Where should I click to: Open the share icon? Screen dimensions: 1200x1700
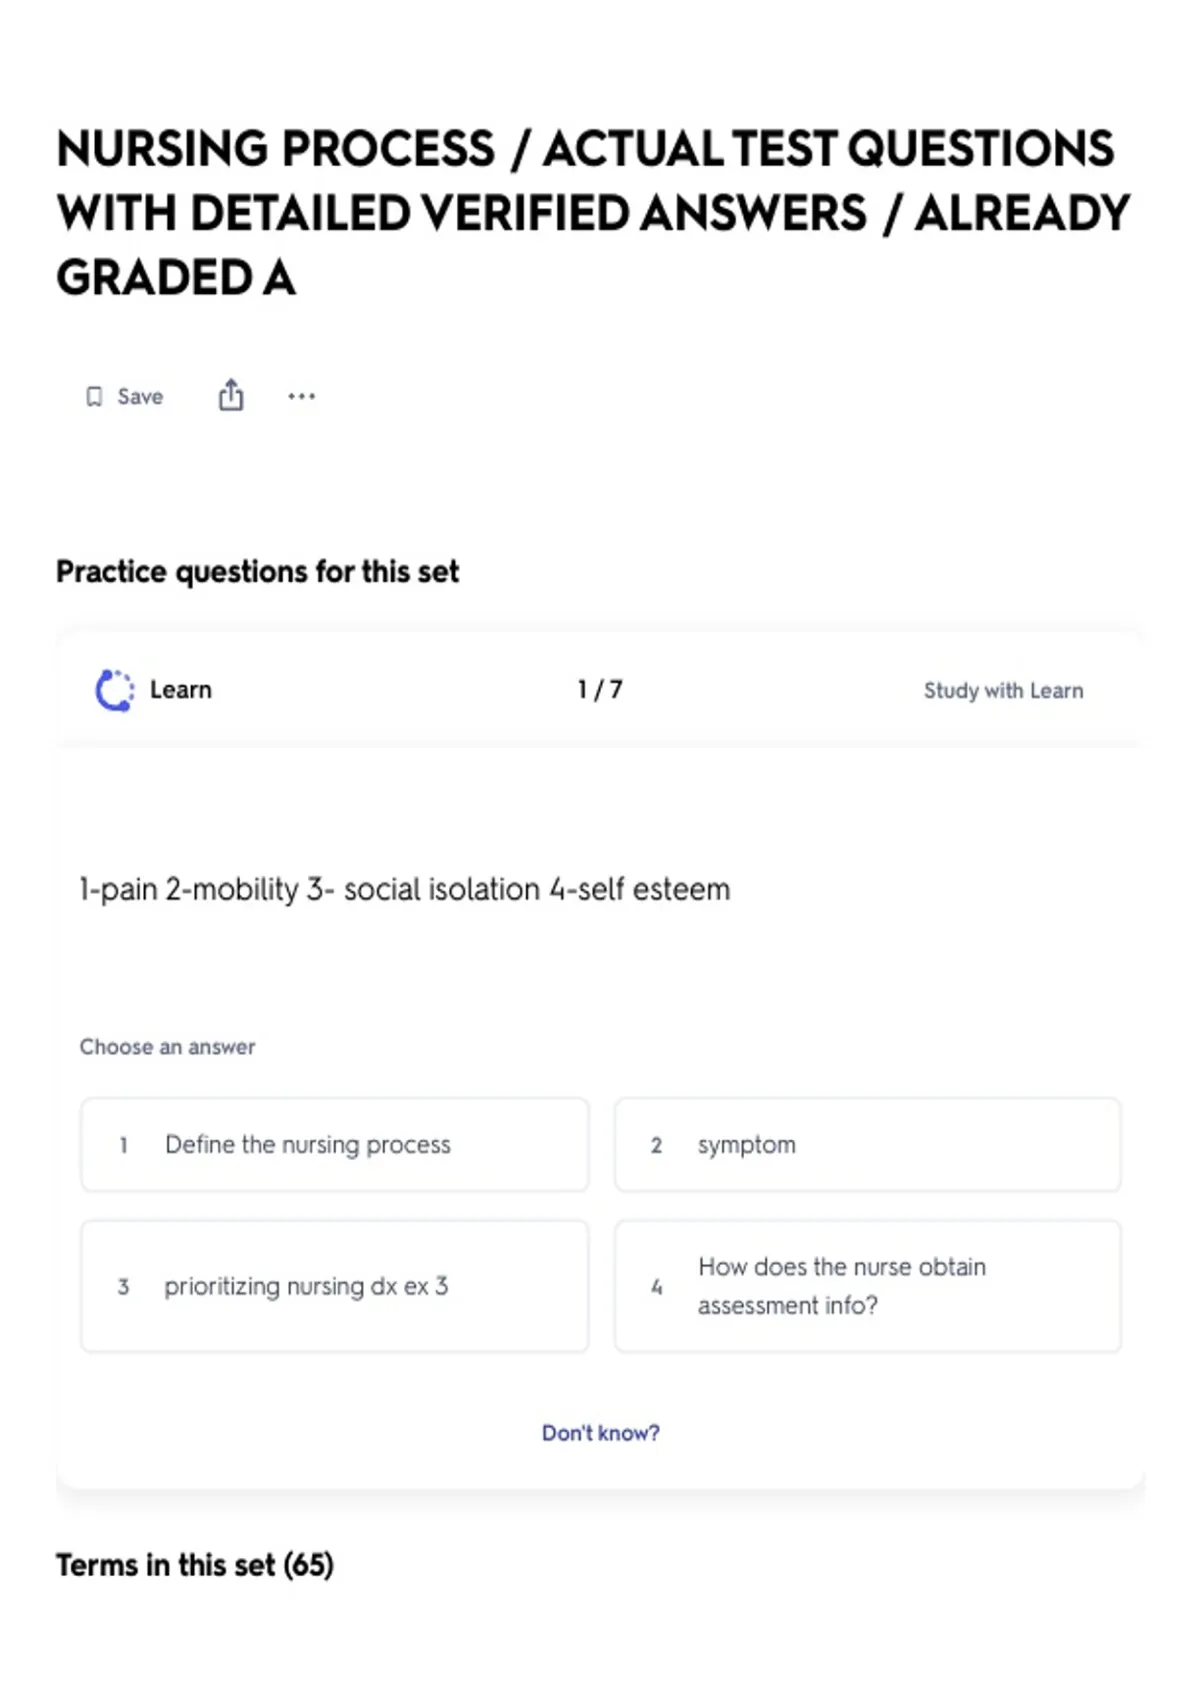click(x=231, y=396)
